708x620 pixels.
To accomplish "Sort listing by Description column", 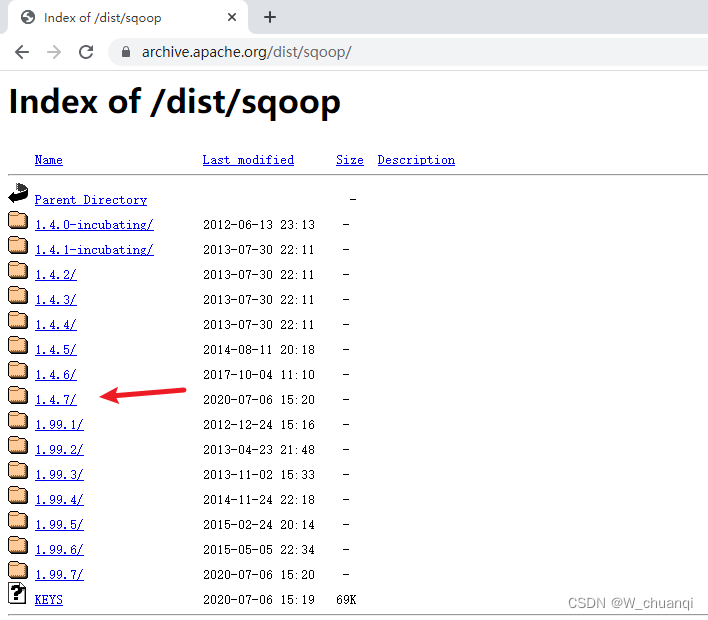I will [x=416, y=160].
